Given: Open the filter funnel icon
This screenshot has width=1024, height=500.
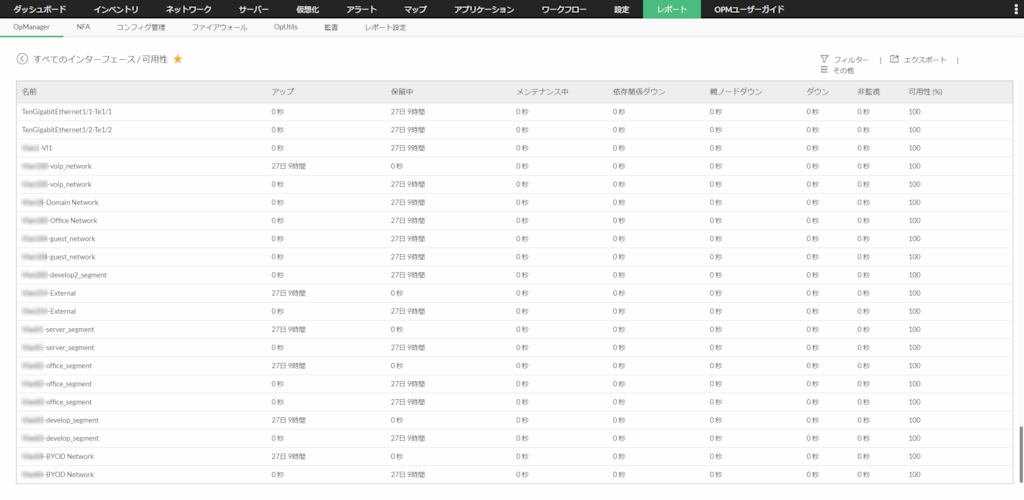Looking at the screenshot, I should [x=824, y=58].
